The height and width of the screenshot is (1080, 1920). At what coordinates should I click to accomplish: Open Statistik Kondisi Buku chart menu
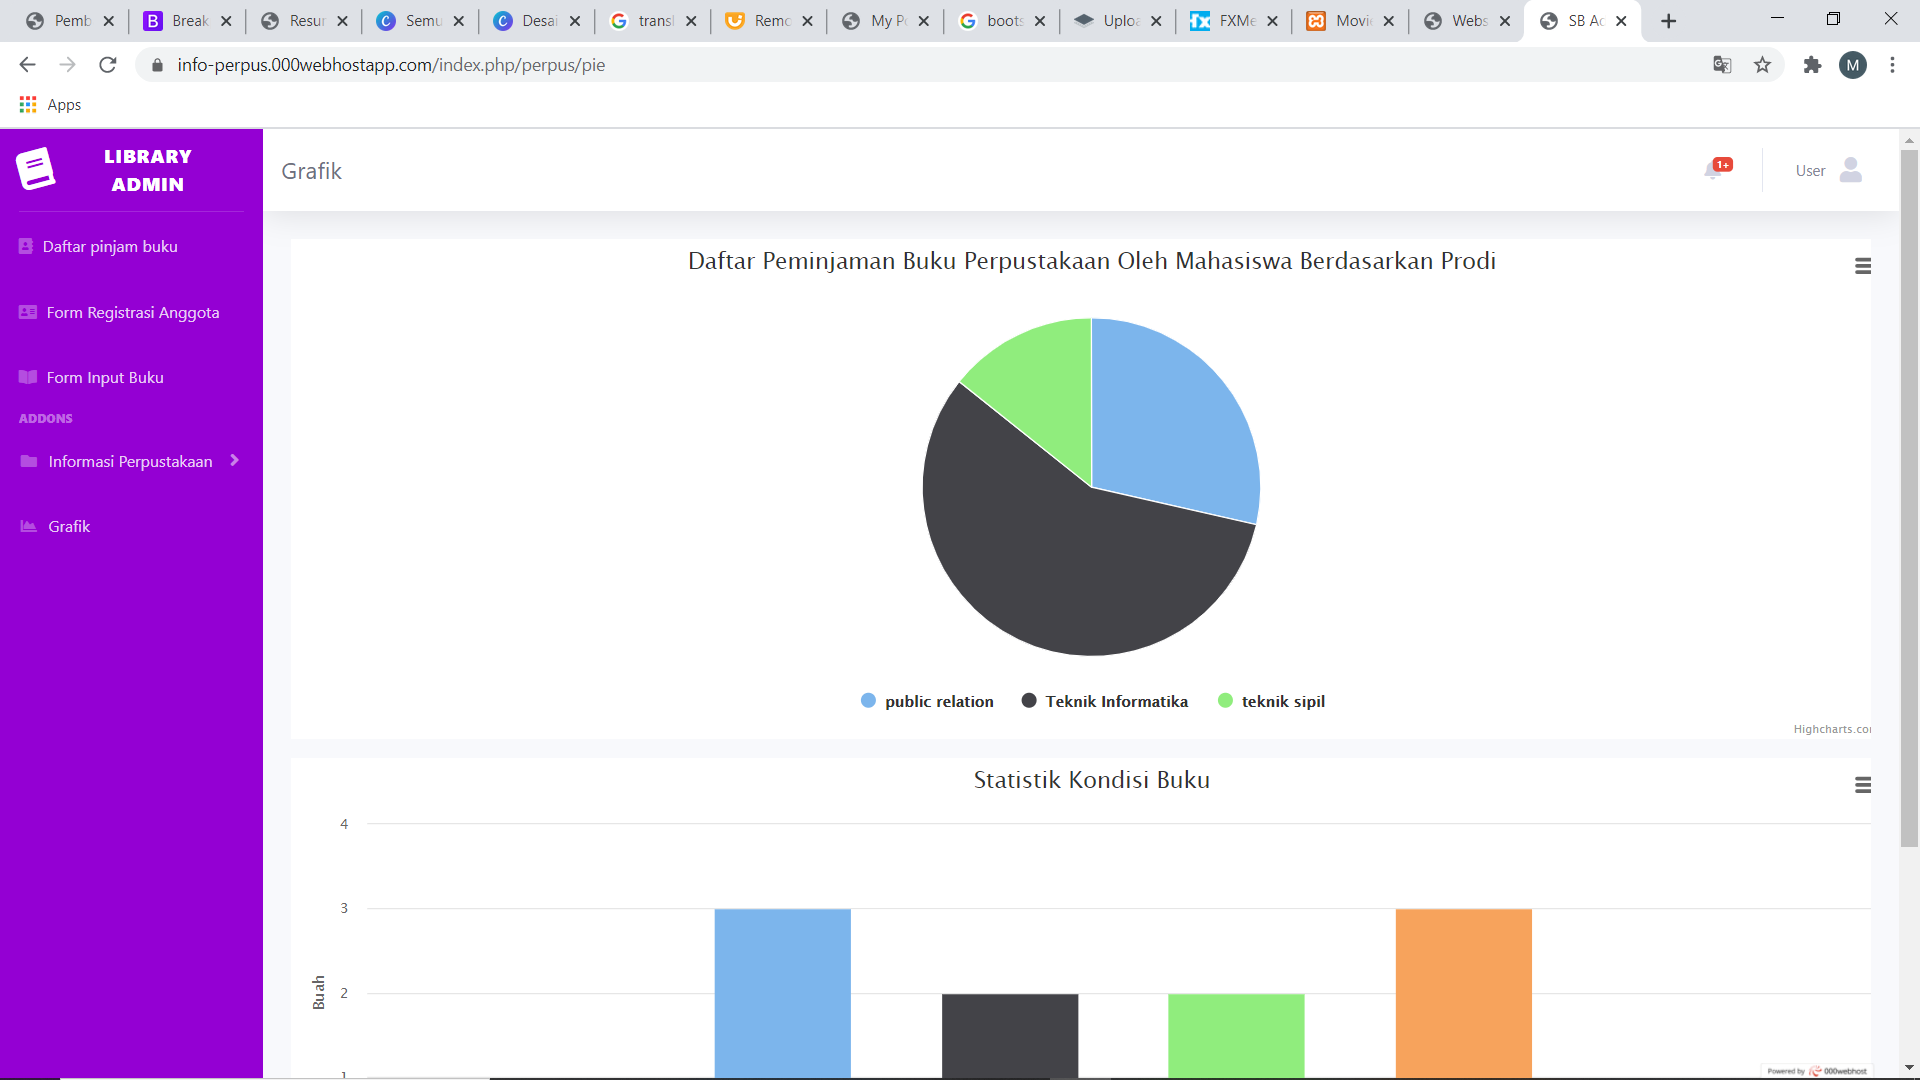click(1862, 785)
